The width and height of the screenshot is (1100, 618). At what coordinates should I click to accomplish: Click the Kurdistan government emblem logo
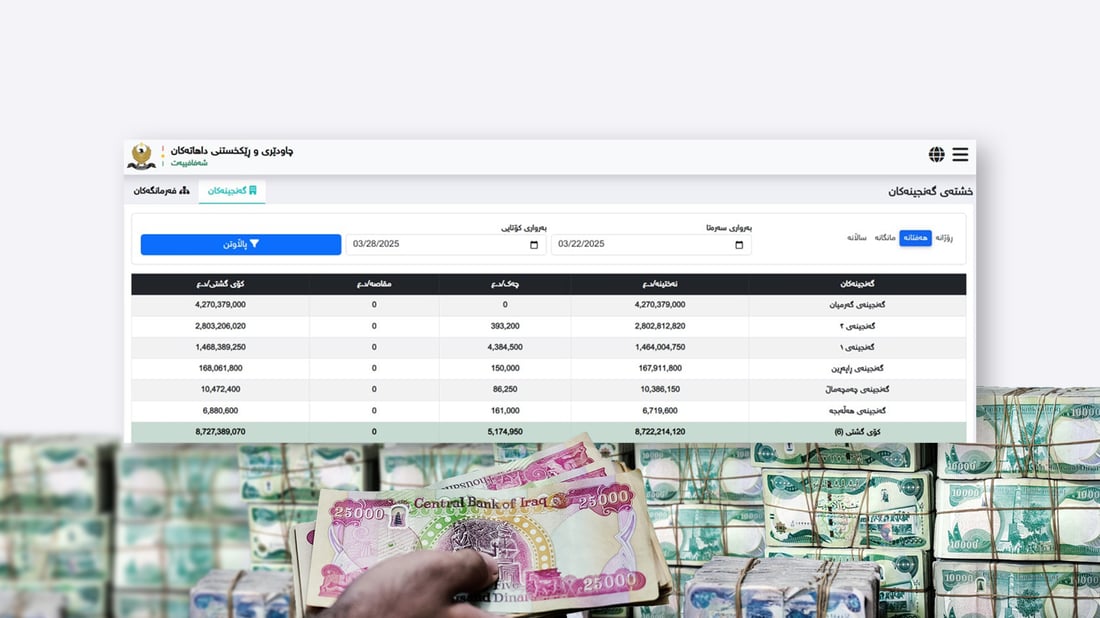(x=142, y=156)
